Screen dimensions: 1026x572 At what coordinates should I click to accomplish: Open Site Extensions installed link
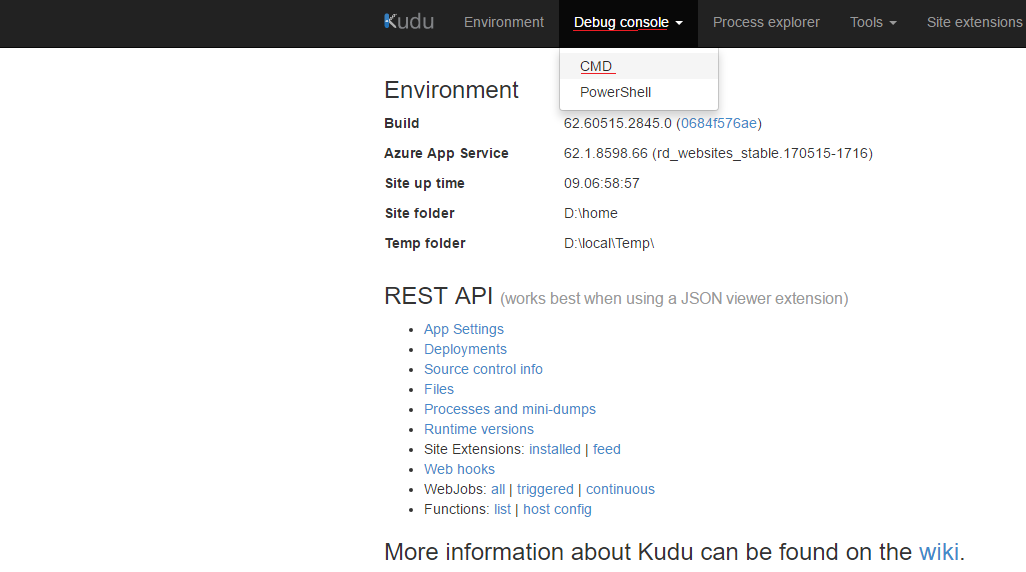[x=555, y=449]
